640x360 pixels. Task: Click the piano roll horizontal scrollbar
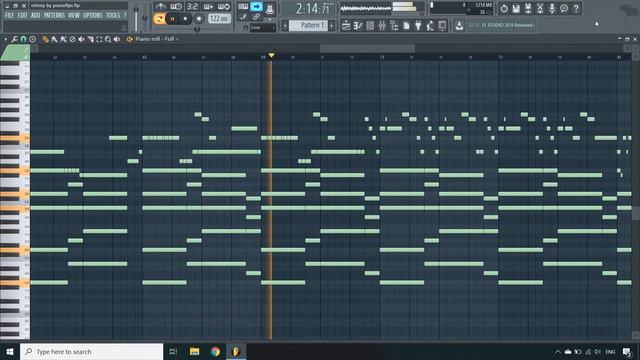tap(367, 48)
